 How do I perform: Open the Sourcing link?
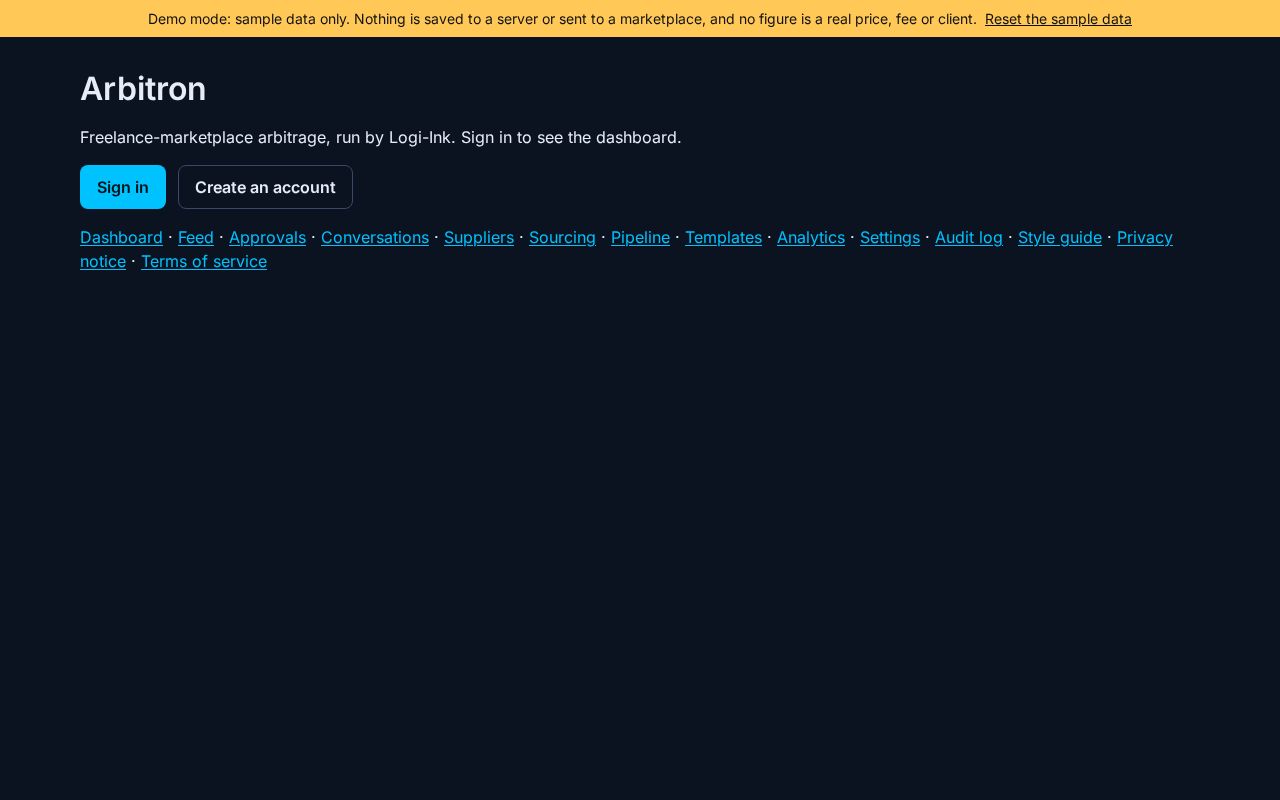pos(562,237)
